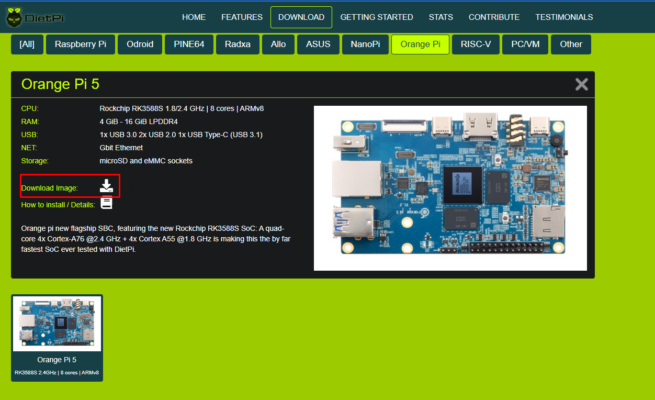Select the RISC-V device filter
The height and width of the screenshot is (400, 655).
(475, 44)
